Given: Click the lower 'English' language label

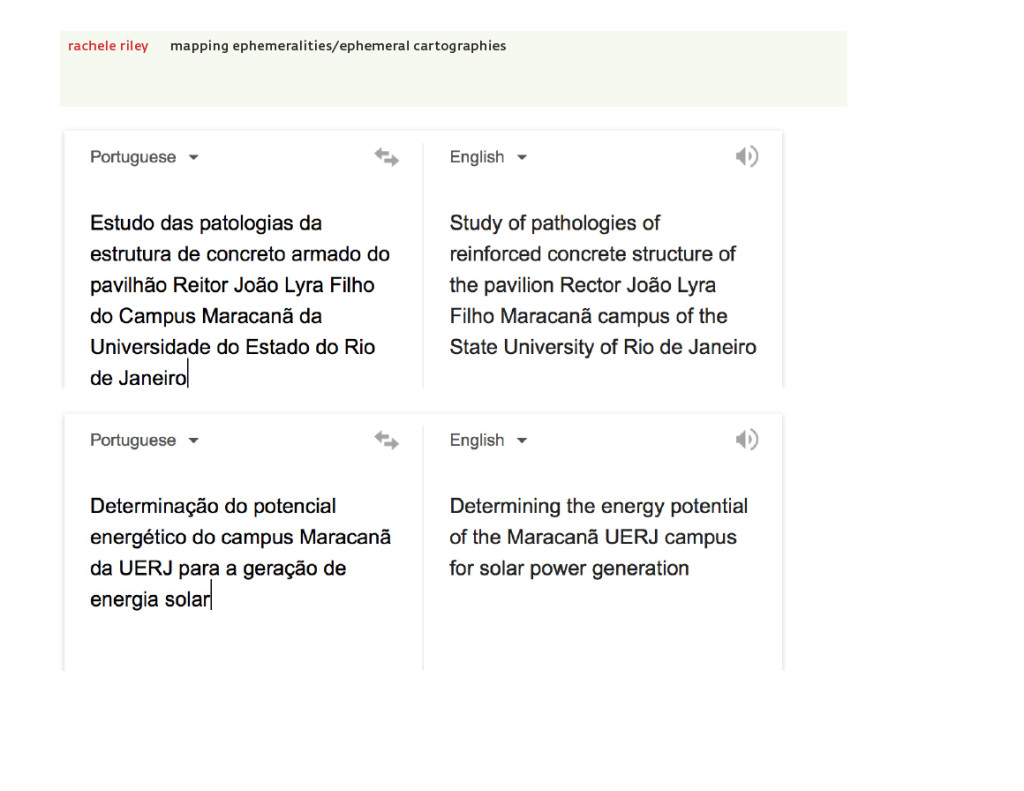Looking at the screenshot, I should 477,440.
